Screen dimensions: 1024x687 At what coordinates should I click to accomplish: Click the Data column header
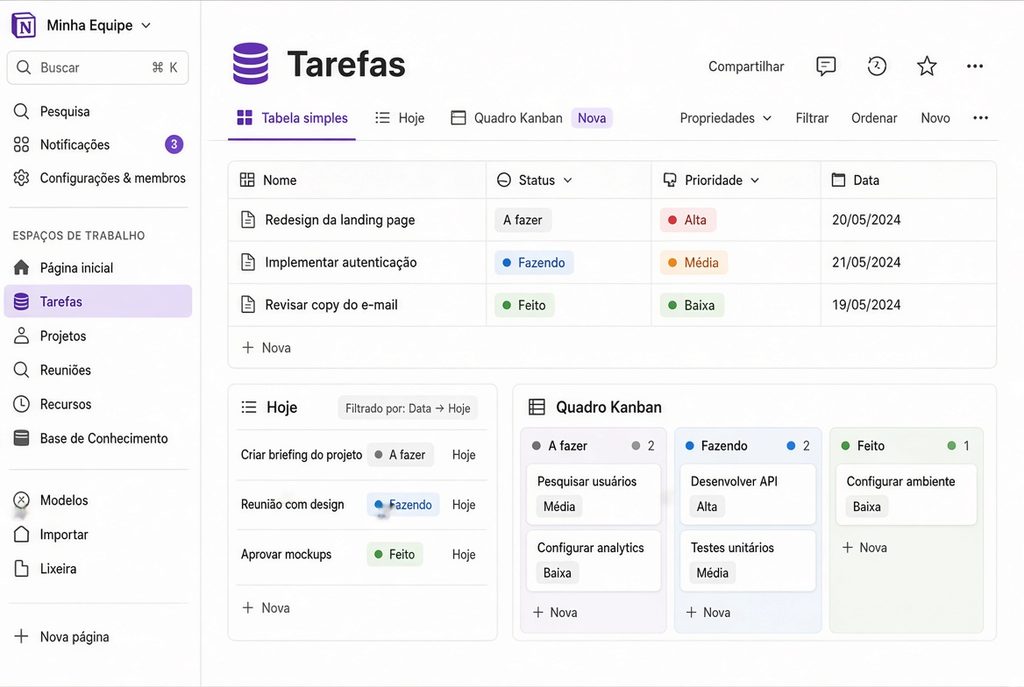[x=908, y=180]
